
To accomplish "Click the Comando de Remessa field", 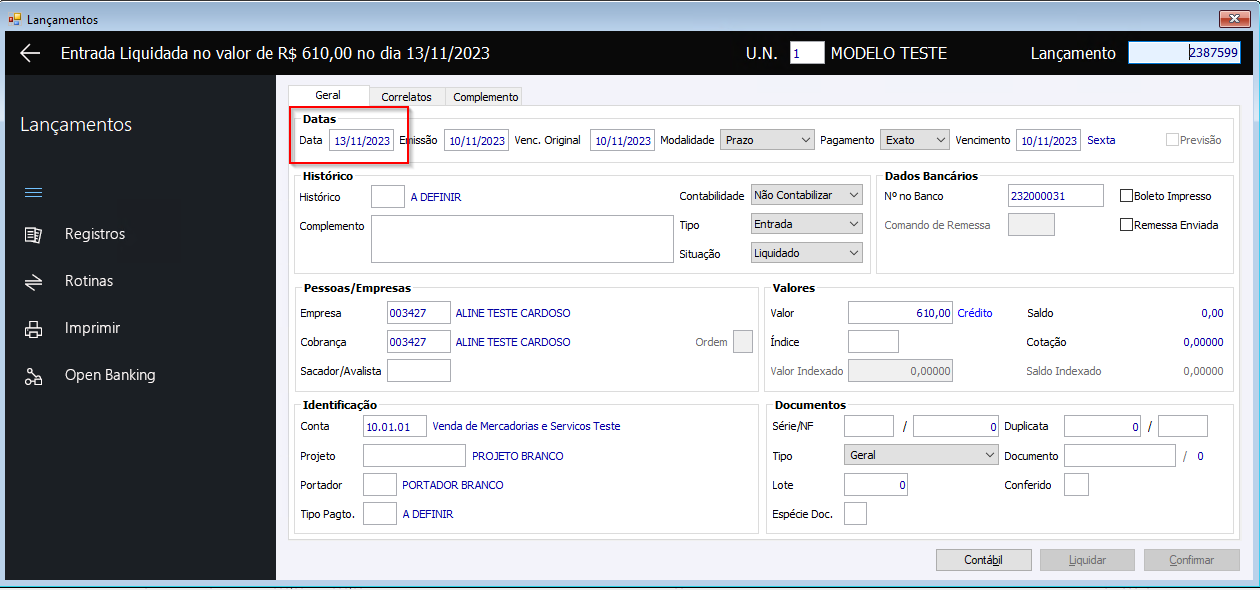I will 1031,225.
